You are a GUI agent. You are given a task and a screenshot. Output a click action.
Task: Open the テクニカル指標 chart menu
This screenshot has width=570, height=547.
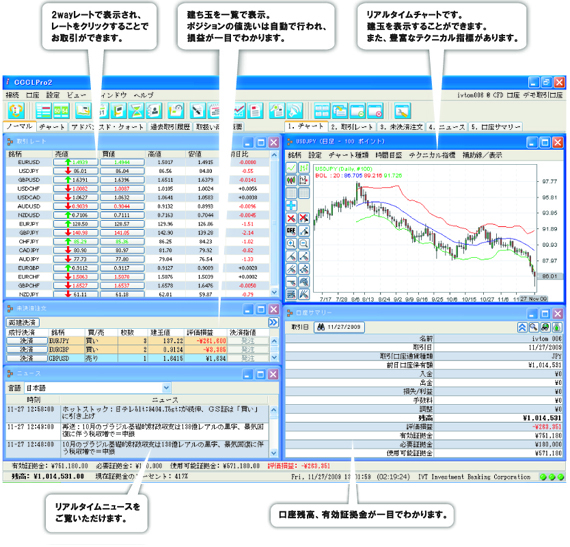[432, 155]
